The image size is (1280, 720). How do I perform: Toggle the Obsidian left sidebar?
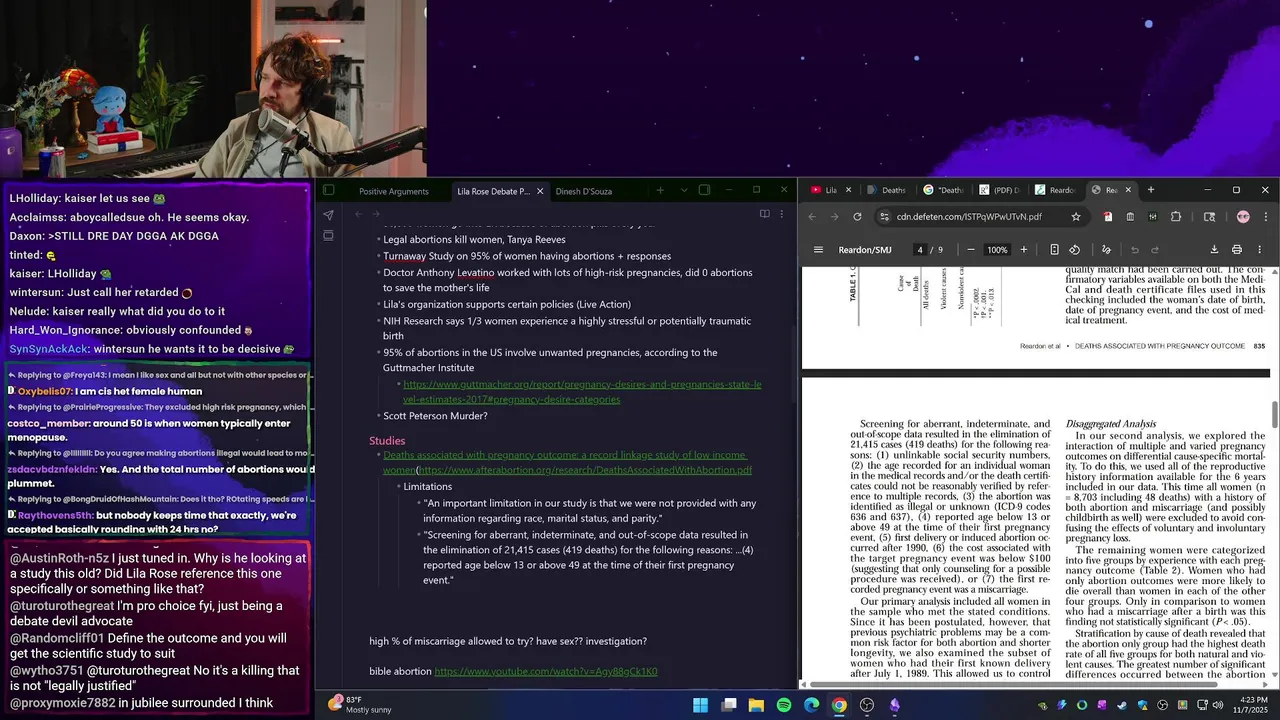click(328, 190)
